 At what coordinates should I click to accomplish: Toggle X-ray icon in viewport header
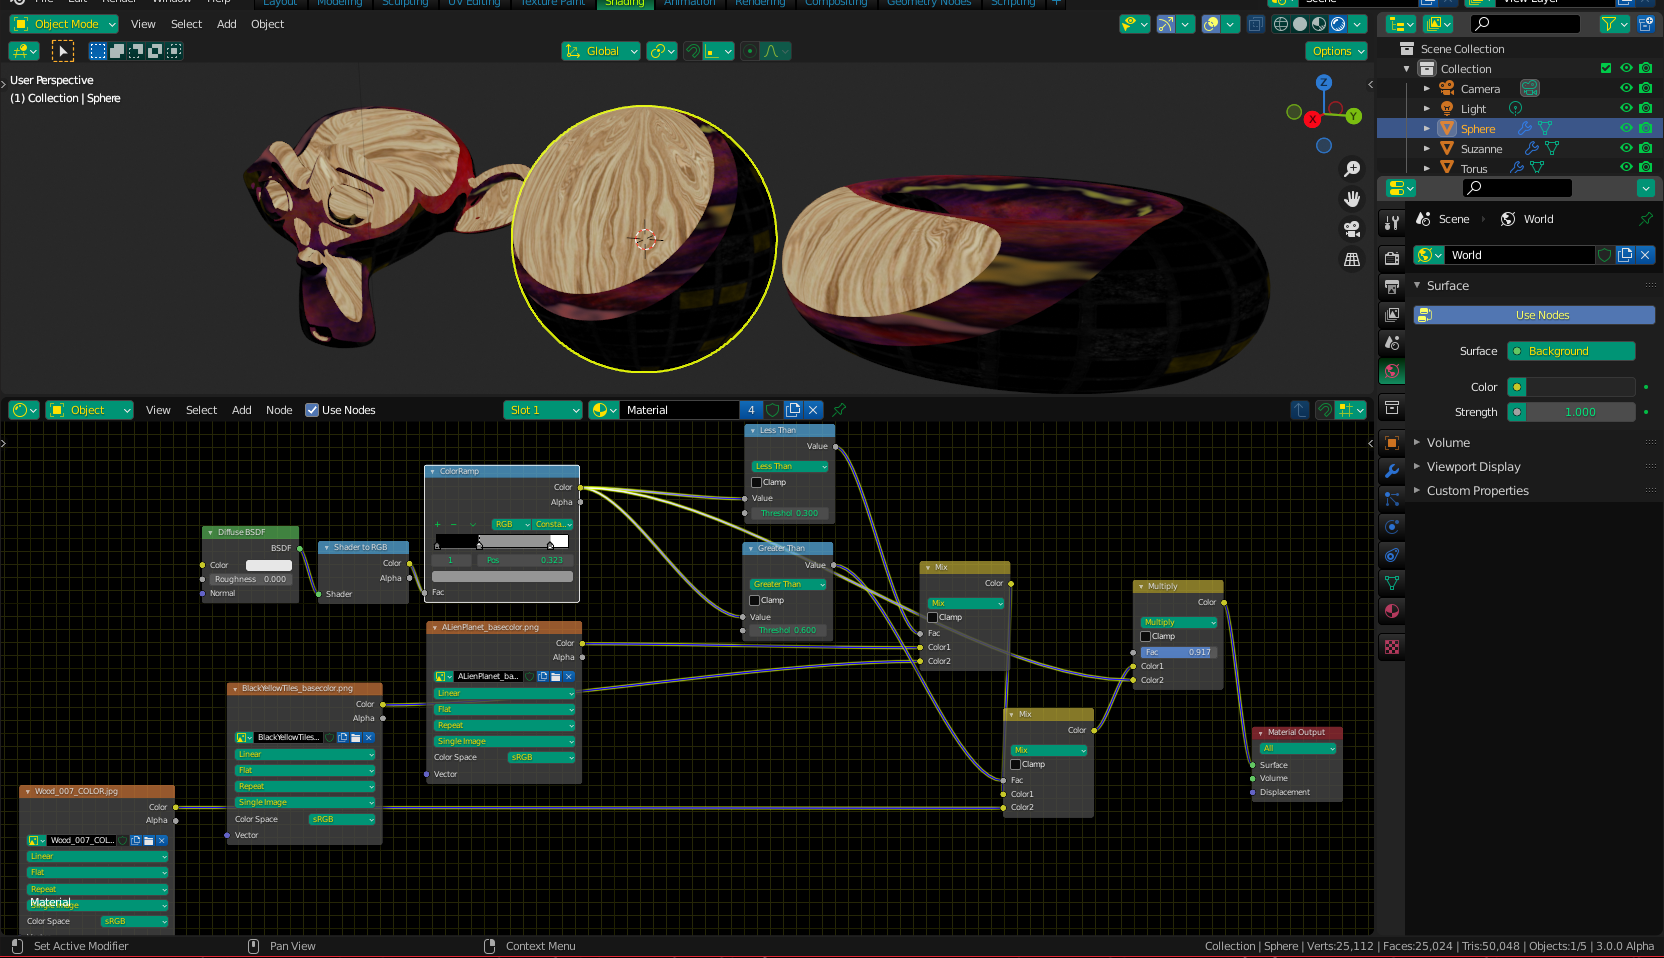[1256, 24]
